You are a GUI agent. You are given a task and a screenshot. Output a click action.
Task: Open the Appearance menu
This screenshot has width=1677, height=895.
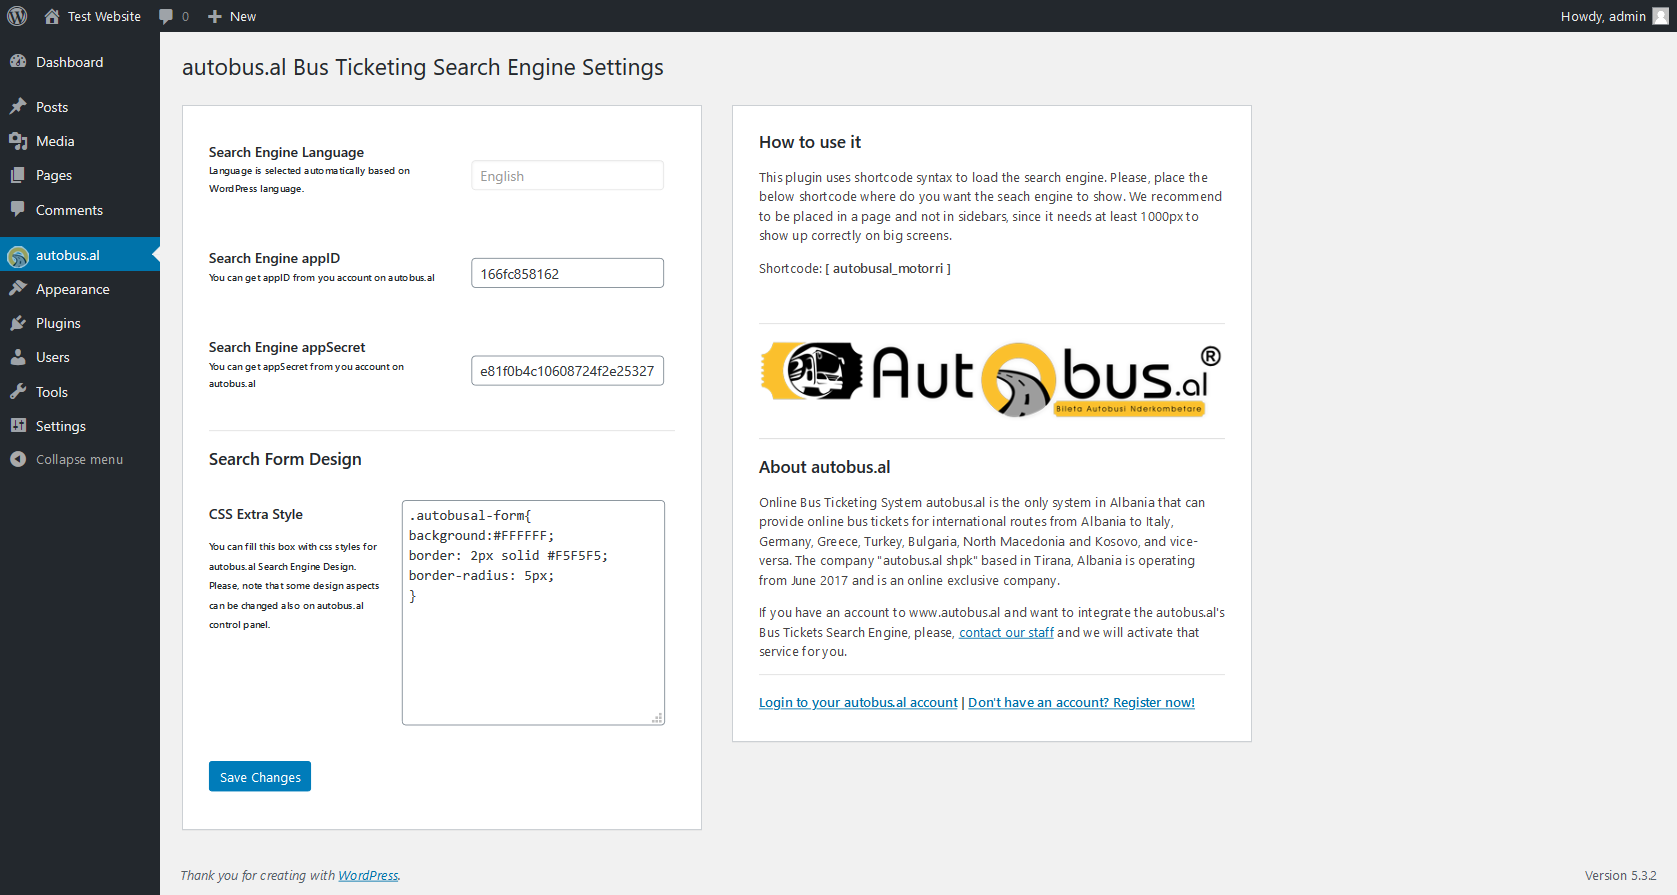tap(72, 289)
